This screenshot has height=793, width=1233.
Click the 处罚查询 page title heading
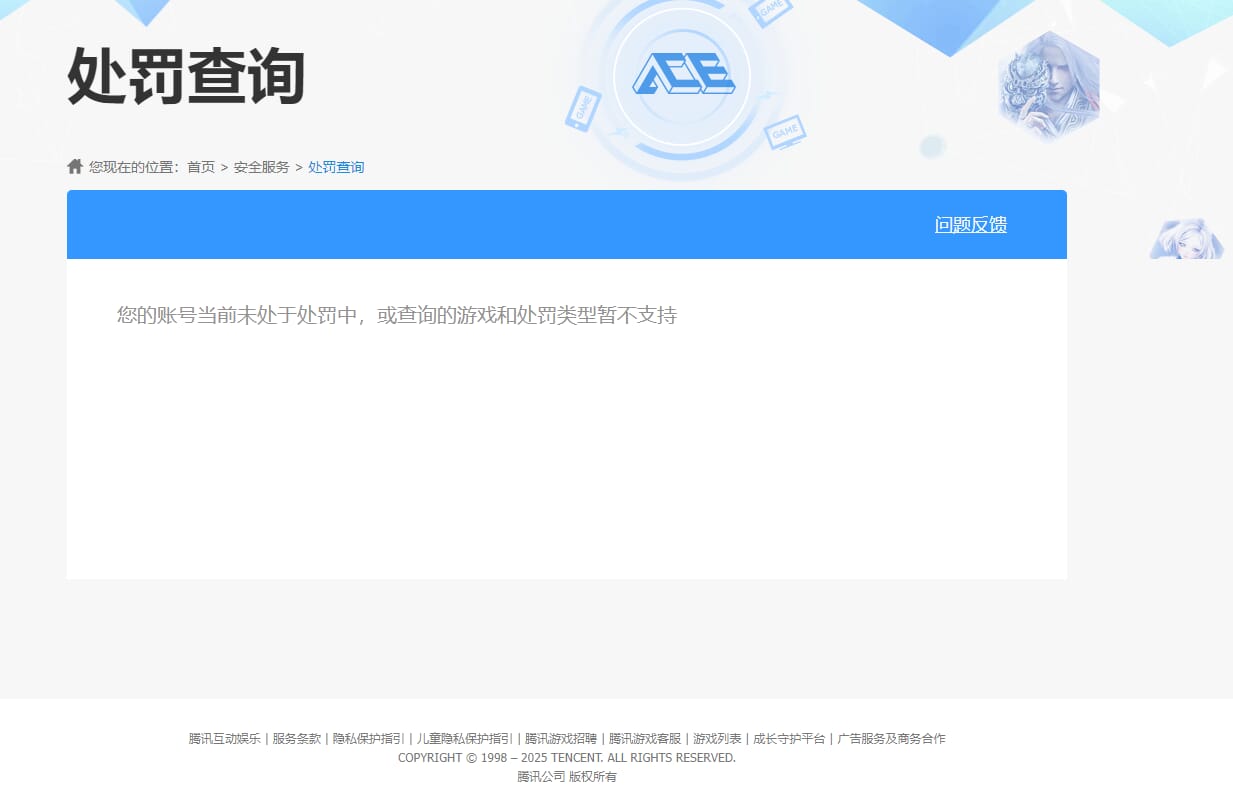[x=186, y=77]
